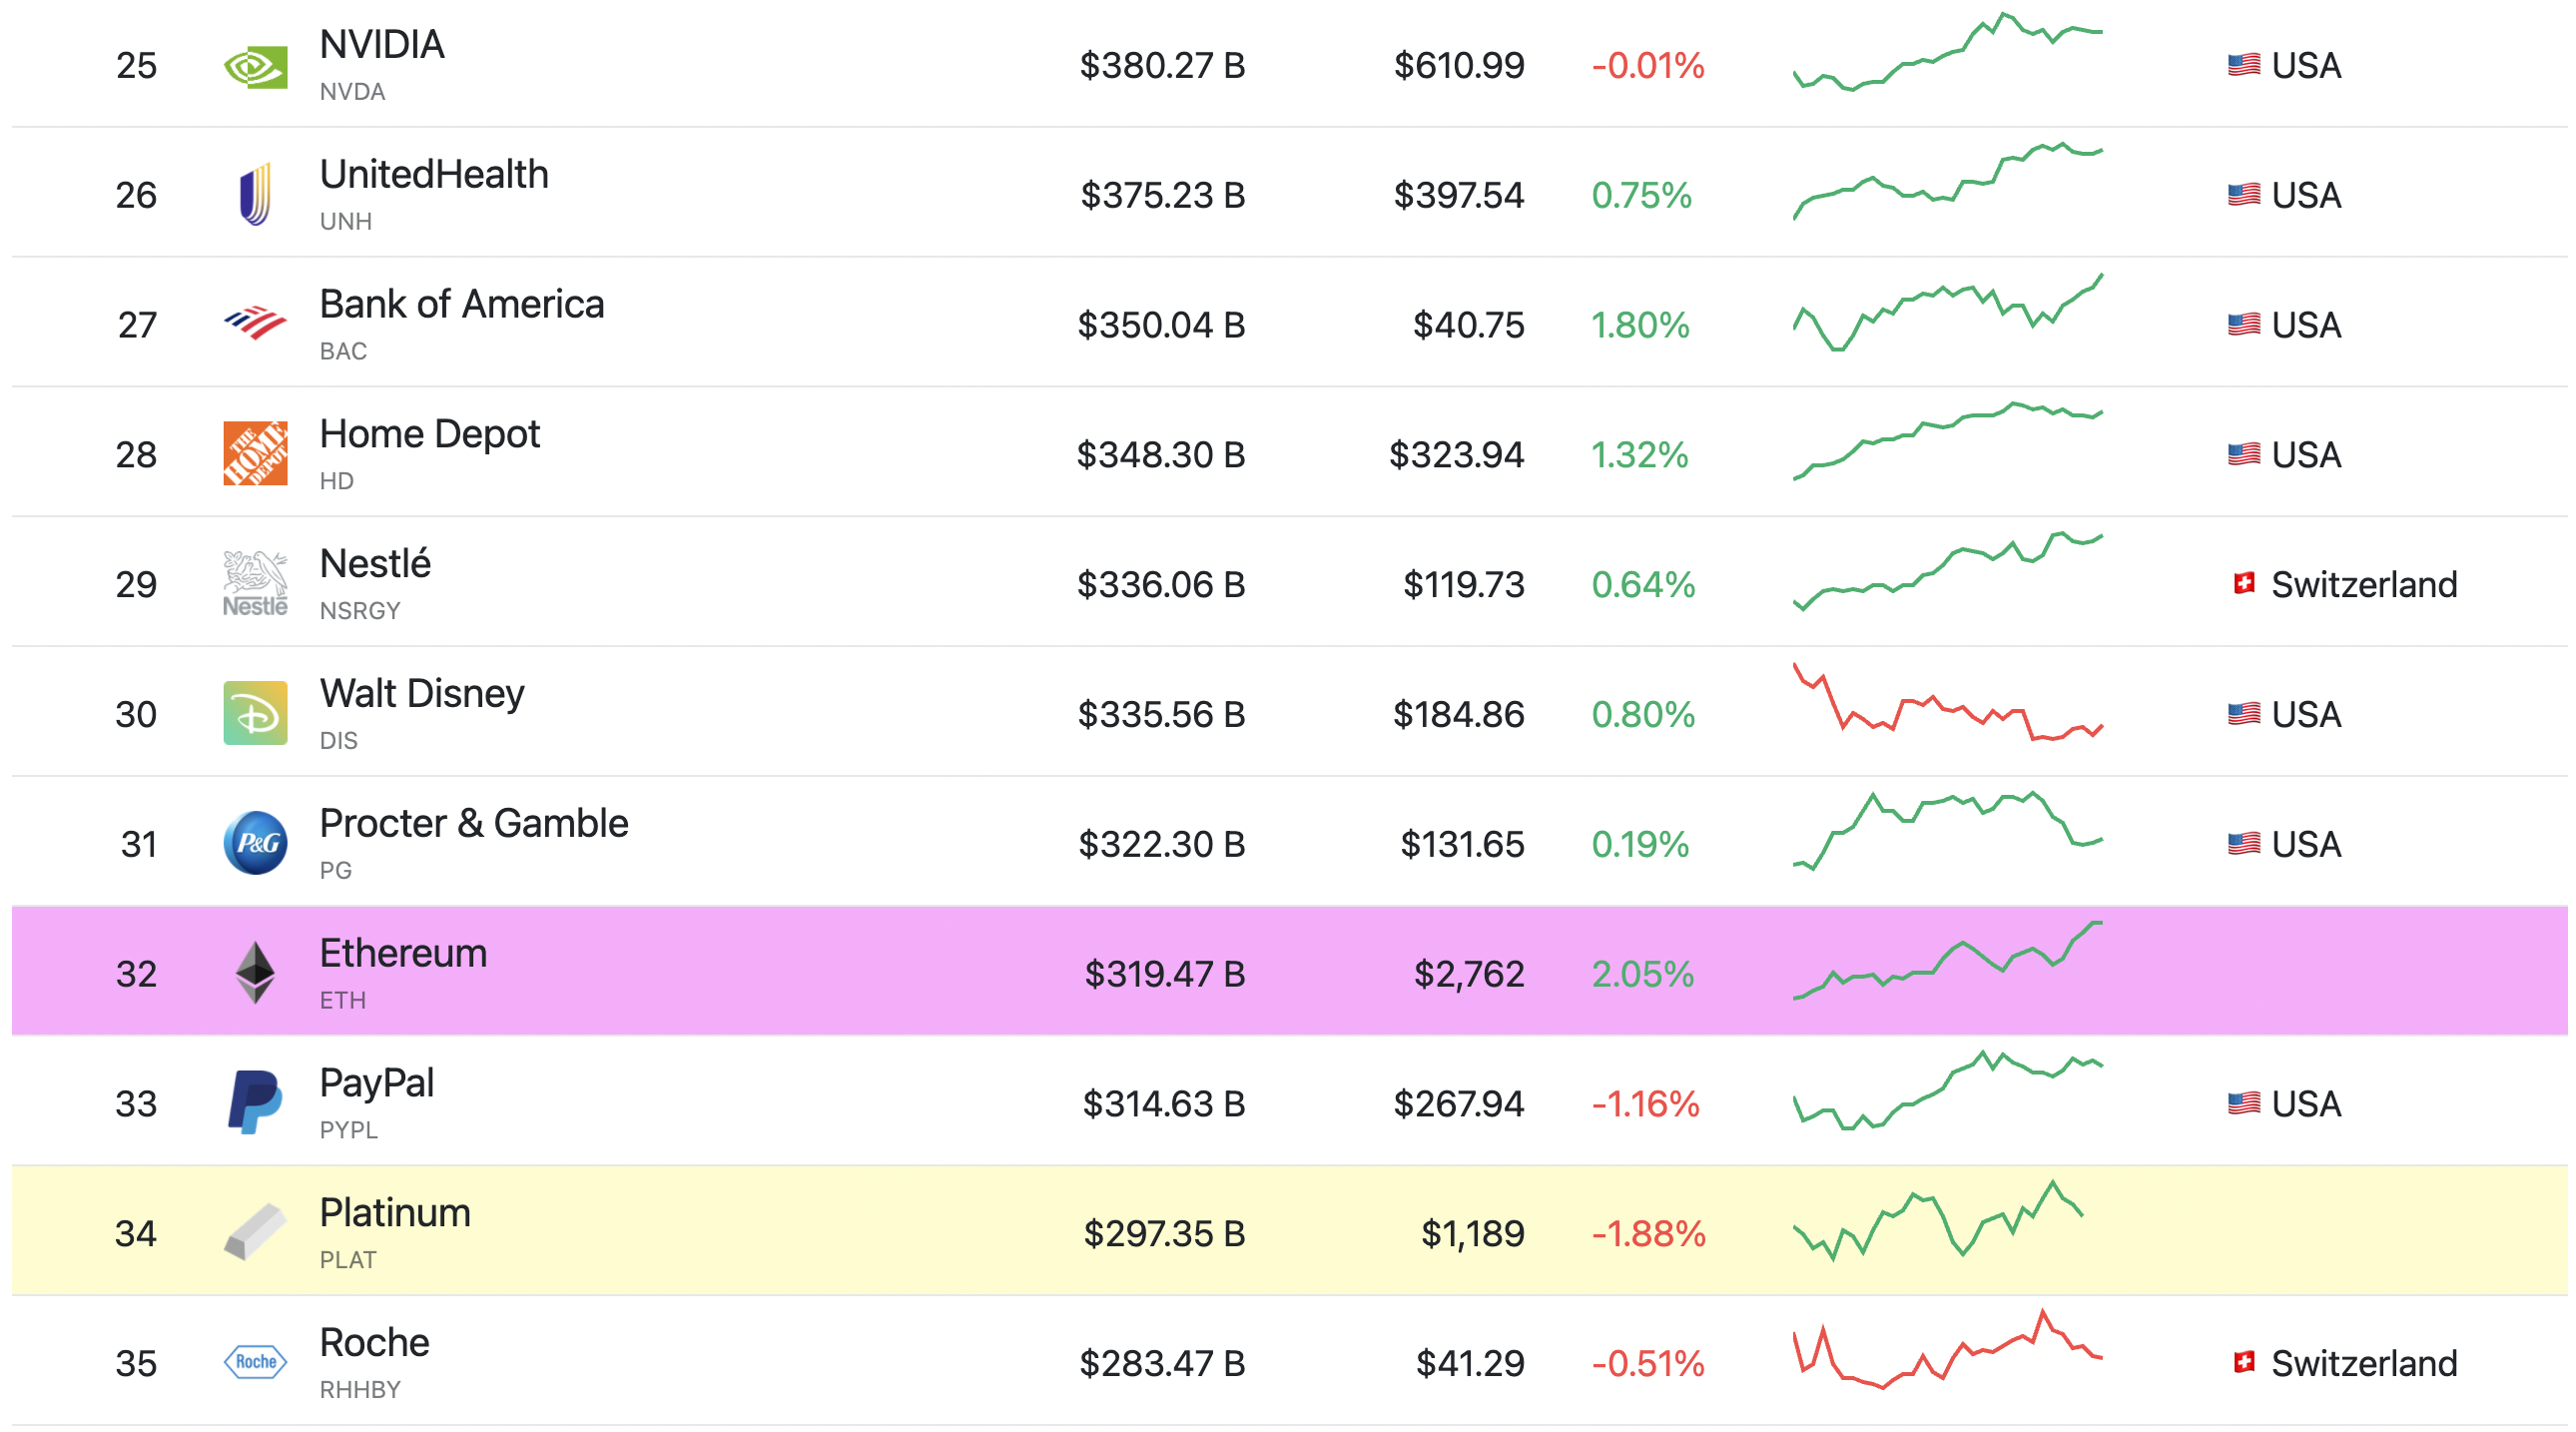
Task: Click the NVDA ticker symbol
Action: point(352,91)
